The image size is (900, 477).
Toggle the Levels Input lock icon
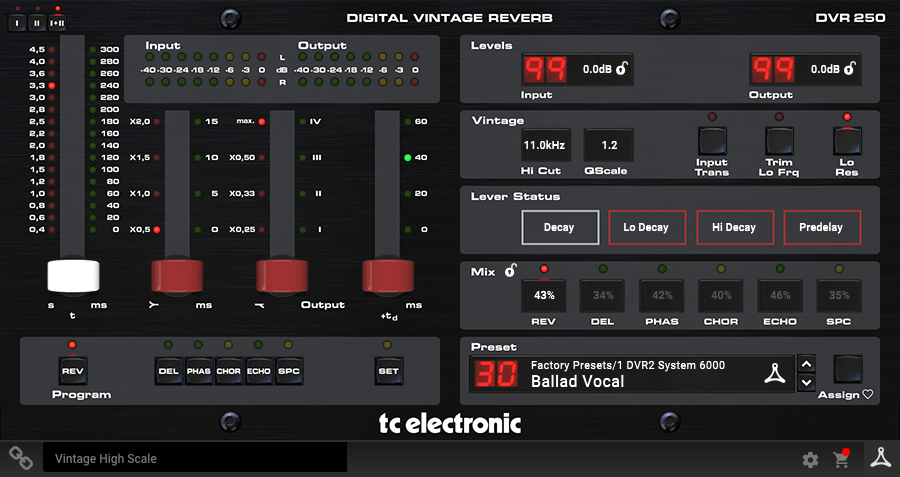click(x=622, y=69)
